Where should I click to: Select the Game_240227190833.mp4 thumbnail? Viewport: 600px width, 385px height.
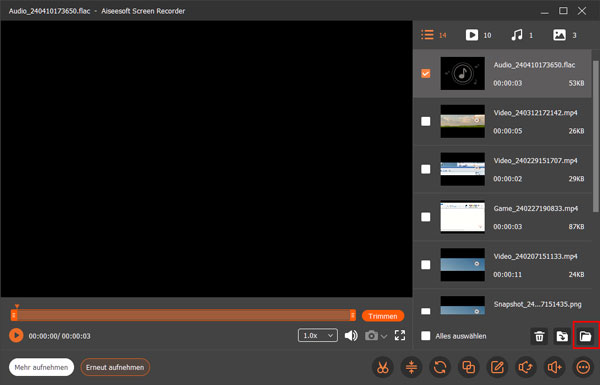462,217
